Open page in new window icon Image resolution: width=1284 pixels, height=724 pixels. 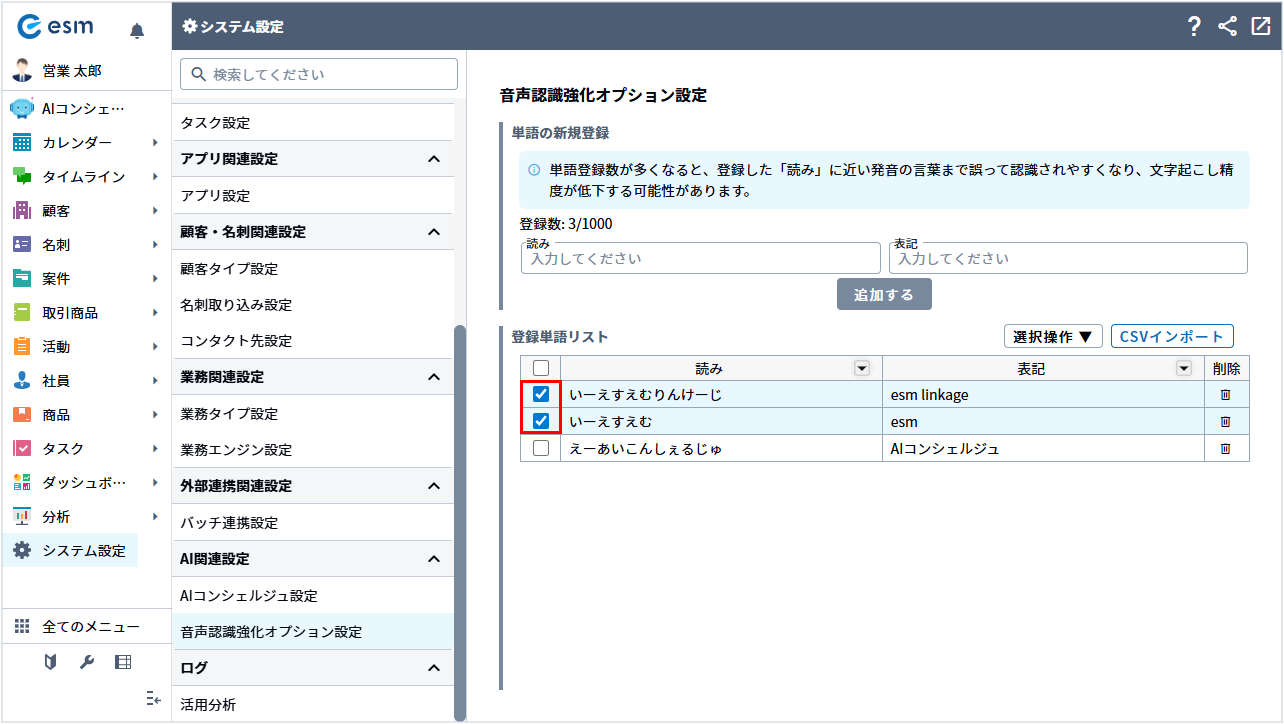[x=1260, y=27]
